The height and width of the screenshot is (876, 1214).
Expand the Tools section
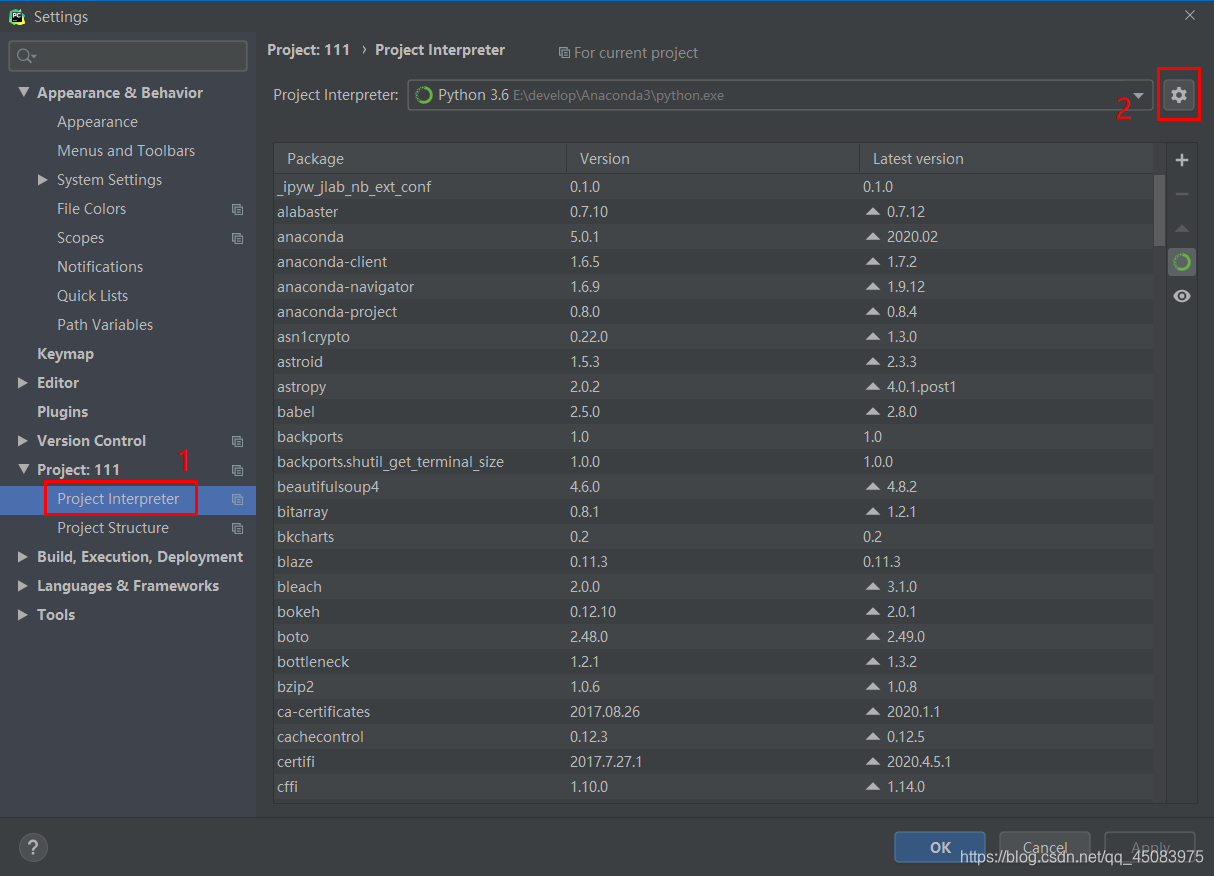(x=23, y=615)
